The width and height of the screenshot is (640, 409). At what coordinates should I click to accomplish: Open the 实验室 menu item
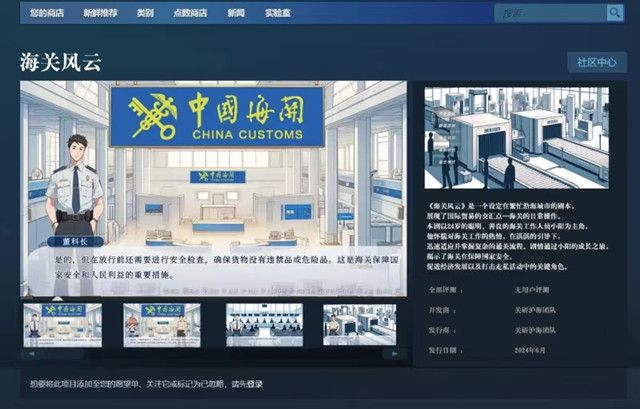(278, 13)
